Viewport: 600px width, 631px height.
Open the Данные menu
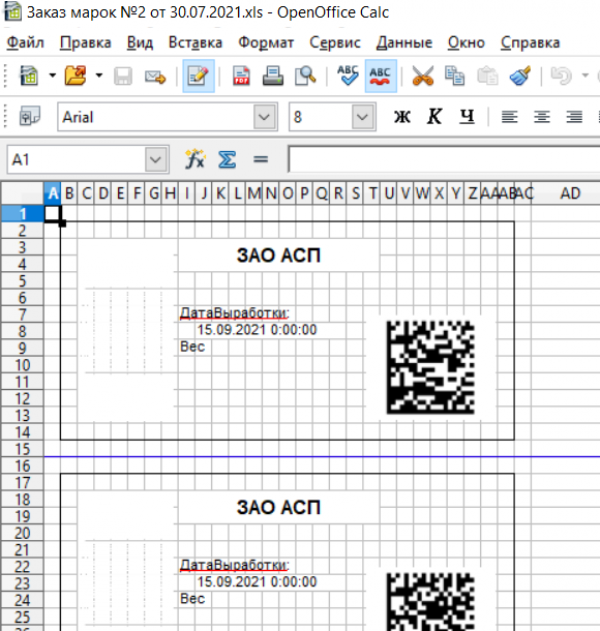(x=404, y=43)
